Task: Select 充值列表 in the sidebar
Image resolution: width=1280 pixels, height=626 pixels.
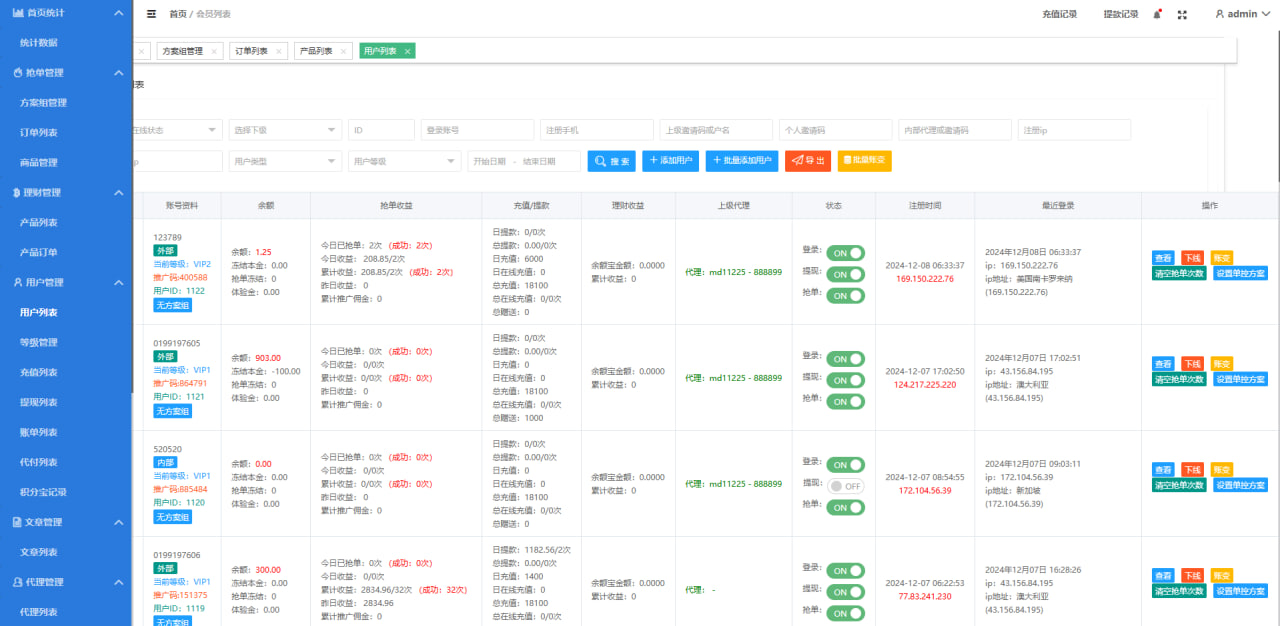Action: 39,372
